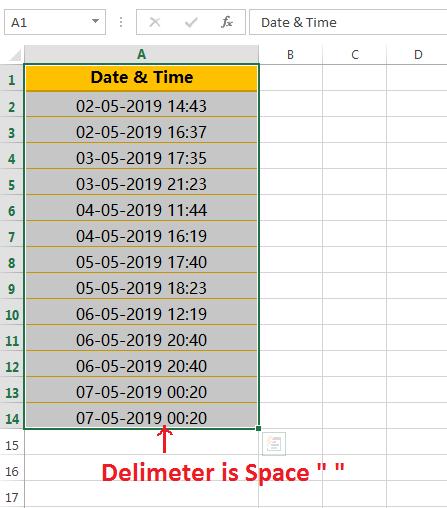Select cell 03-05-2019 17:35
Screen dimensions: 447x508
coord(141,156)
